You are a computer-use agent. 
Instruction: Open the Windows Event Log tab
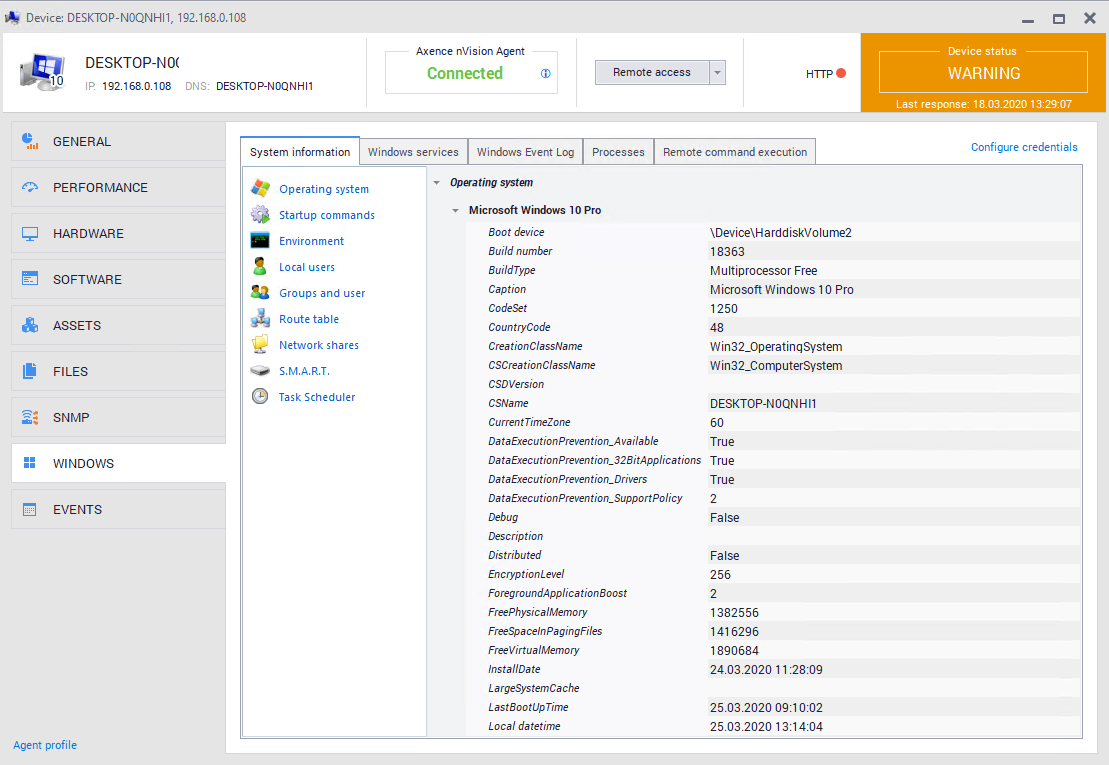click(525, 152)
